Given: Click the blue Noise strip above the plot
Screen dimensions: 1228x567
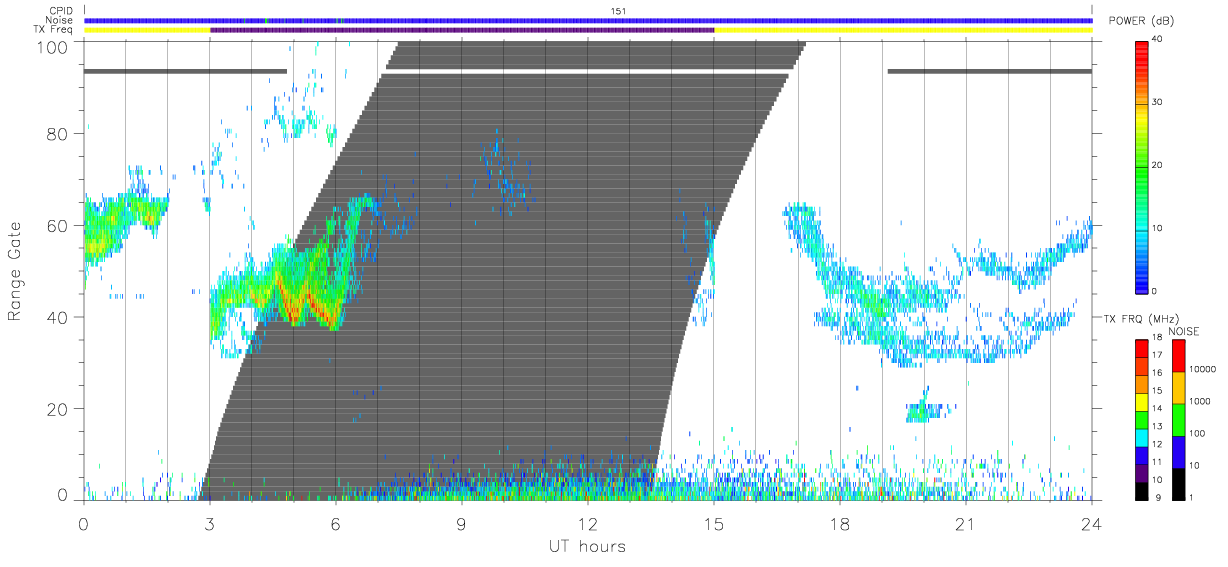Looking at the screenshot, I should click(x=588, y=20).
